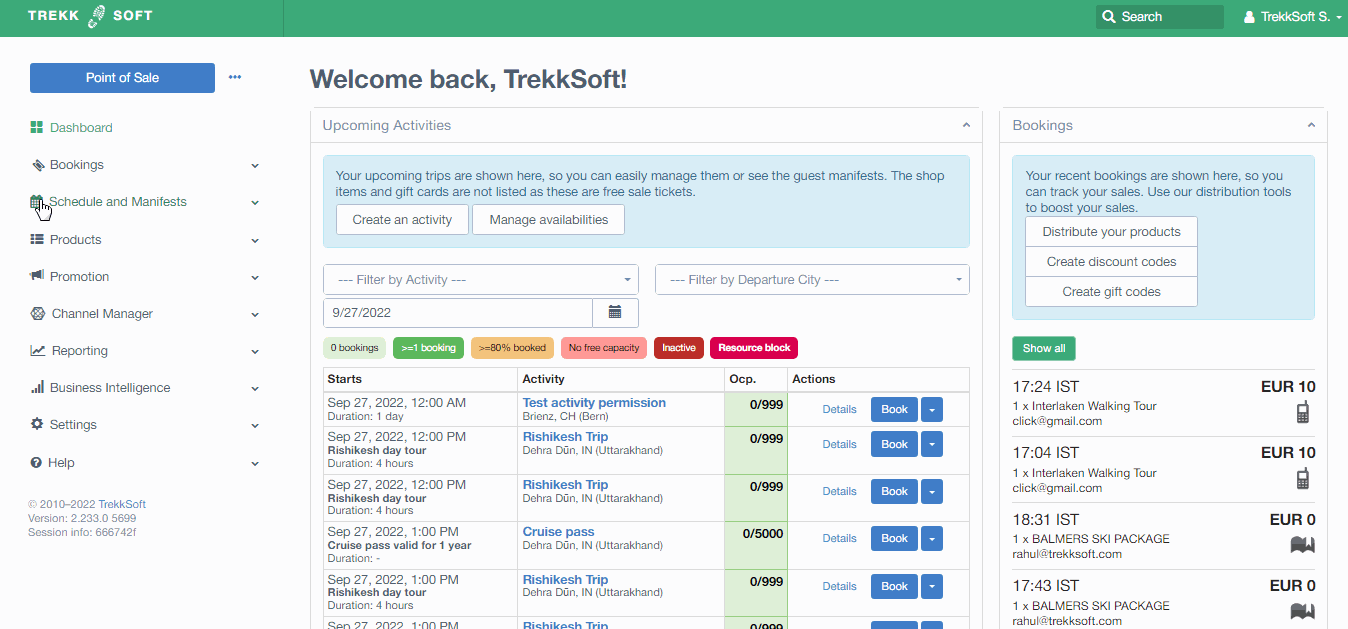
Task: Open Book dropdown arrow for Cruise pass
Action: coord(931,539)
